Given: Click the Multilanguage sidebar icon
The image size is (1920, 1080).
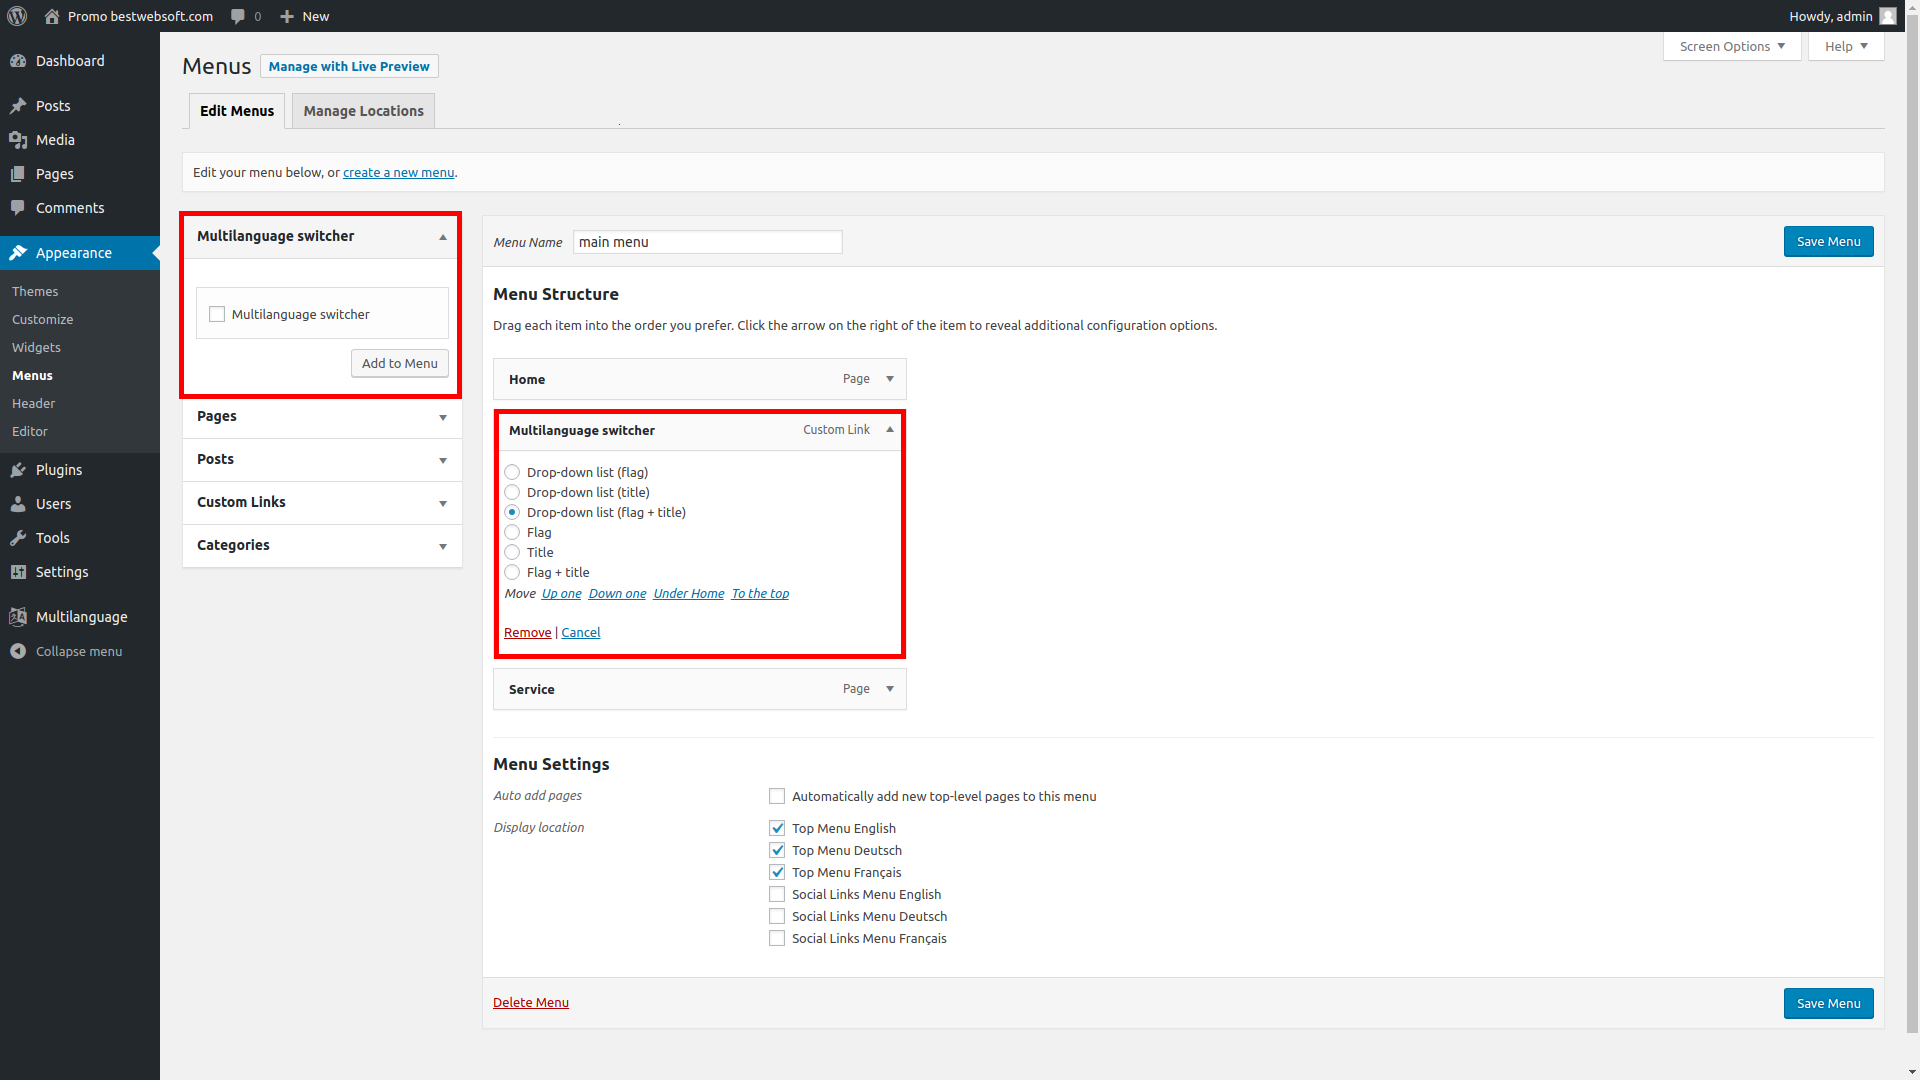Looking at the screenshot, I should 18,617.
